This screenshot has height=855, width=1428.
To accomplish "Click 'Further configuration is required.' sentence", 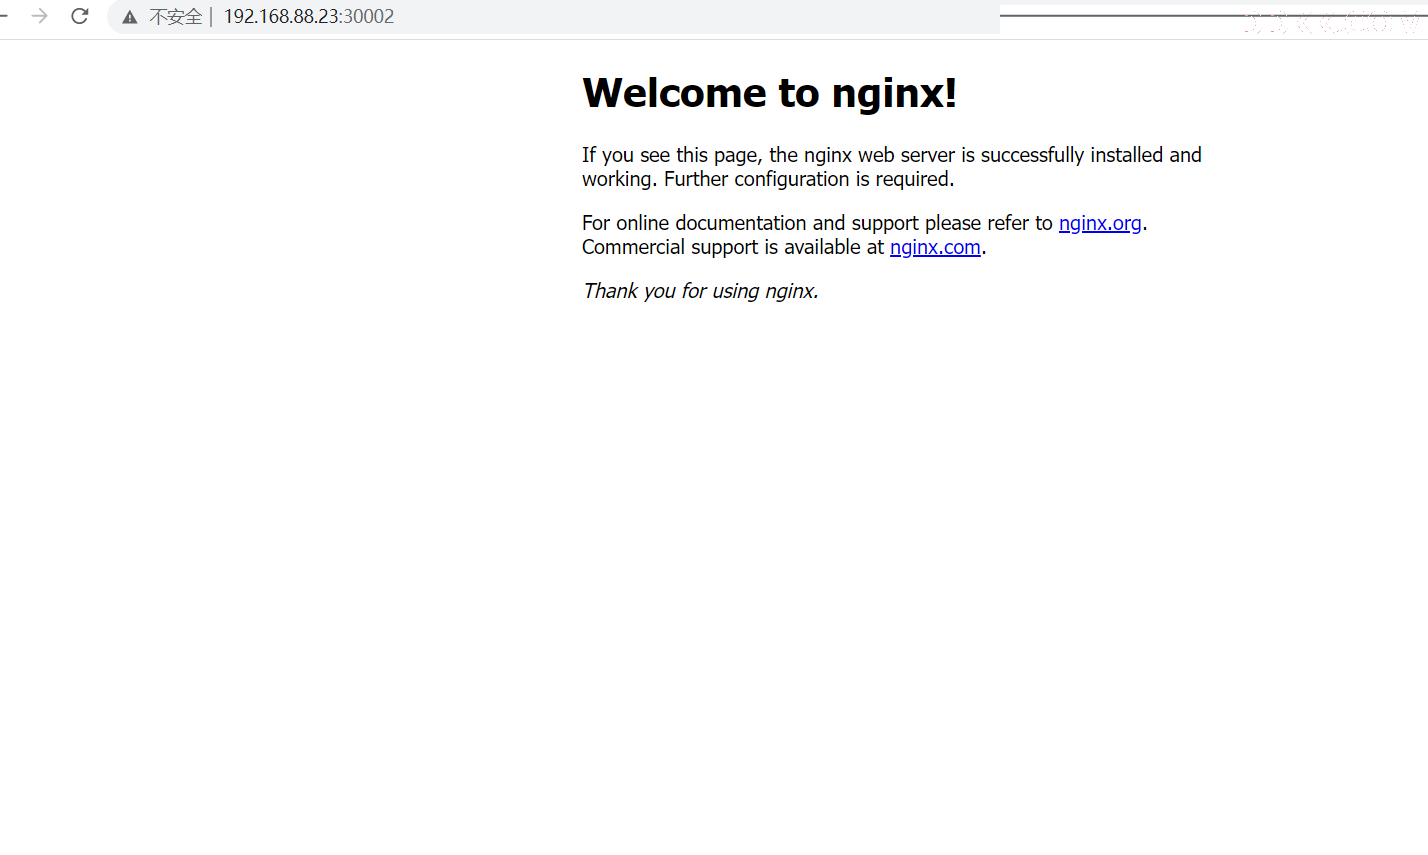I will click(809, 179).
